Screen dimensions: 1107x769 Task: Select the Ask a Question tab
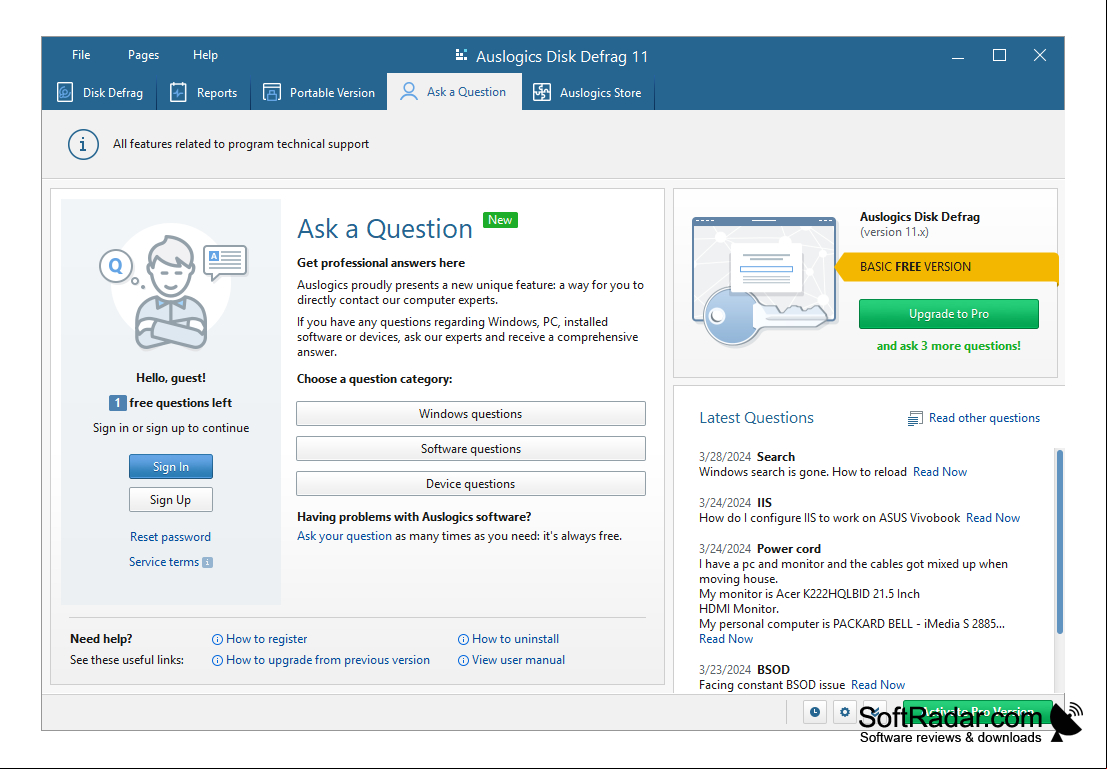[x=454, y=92]
